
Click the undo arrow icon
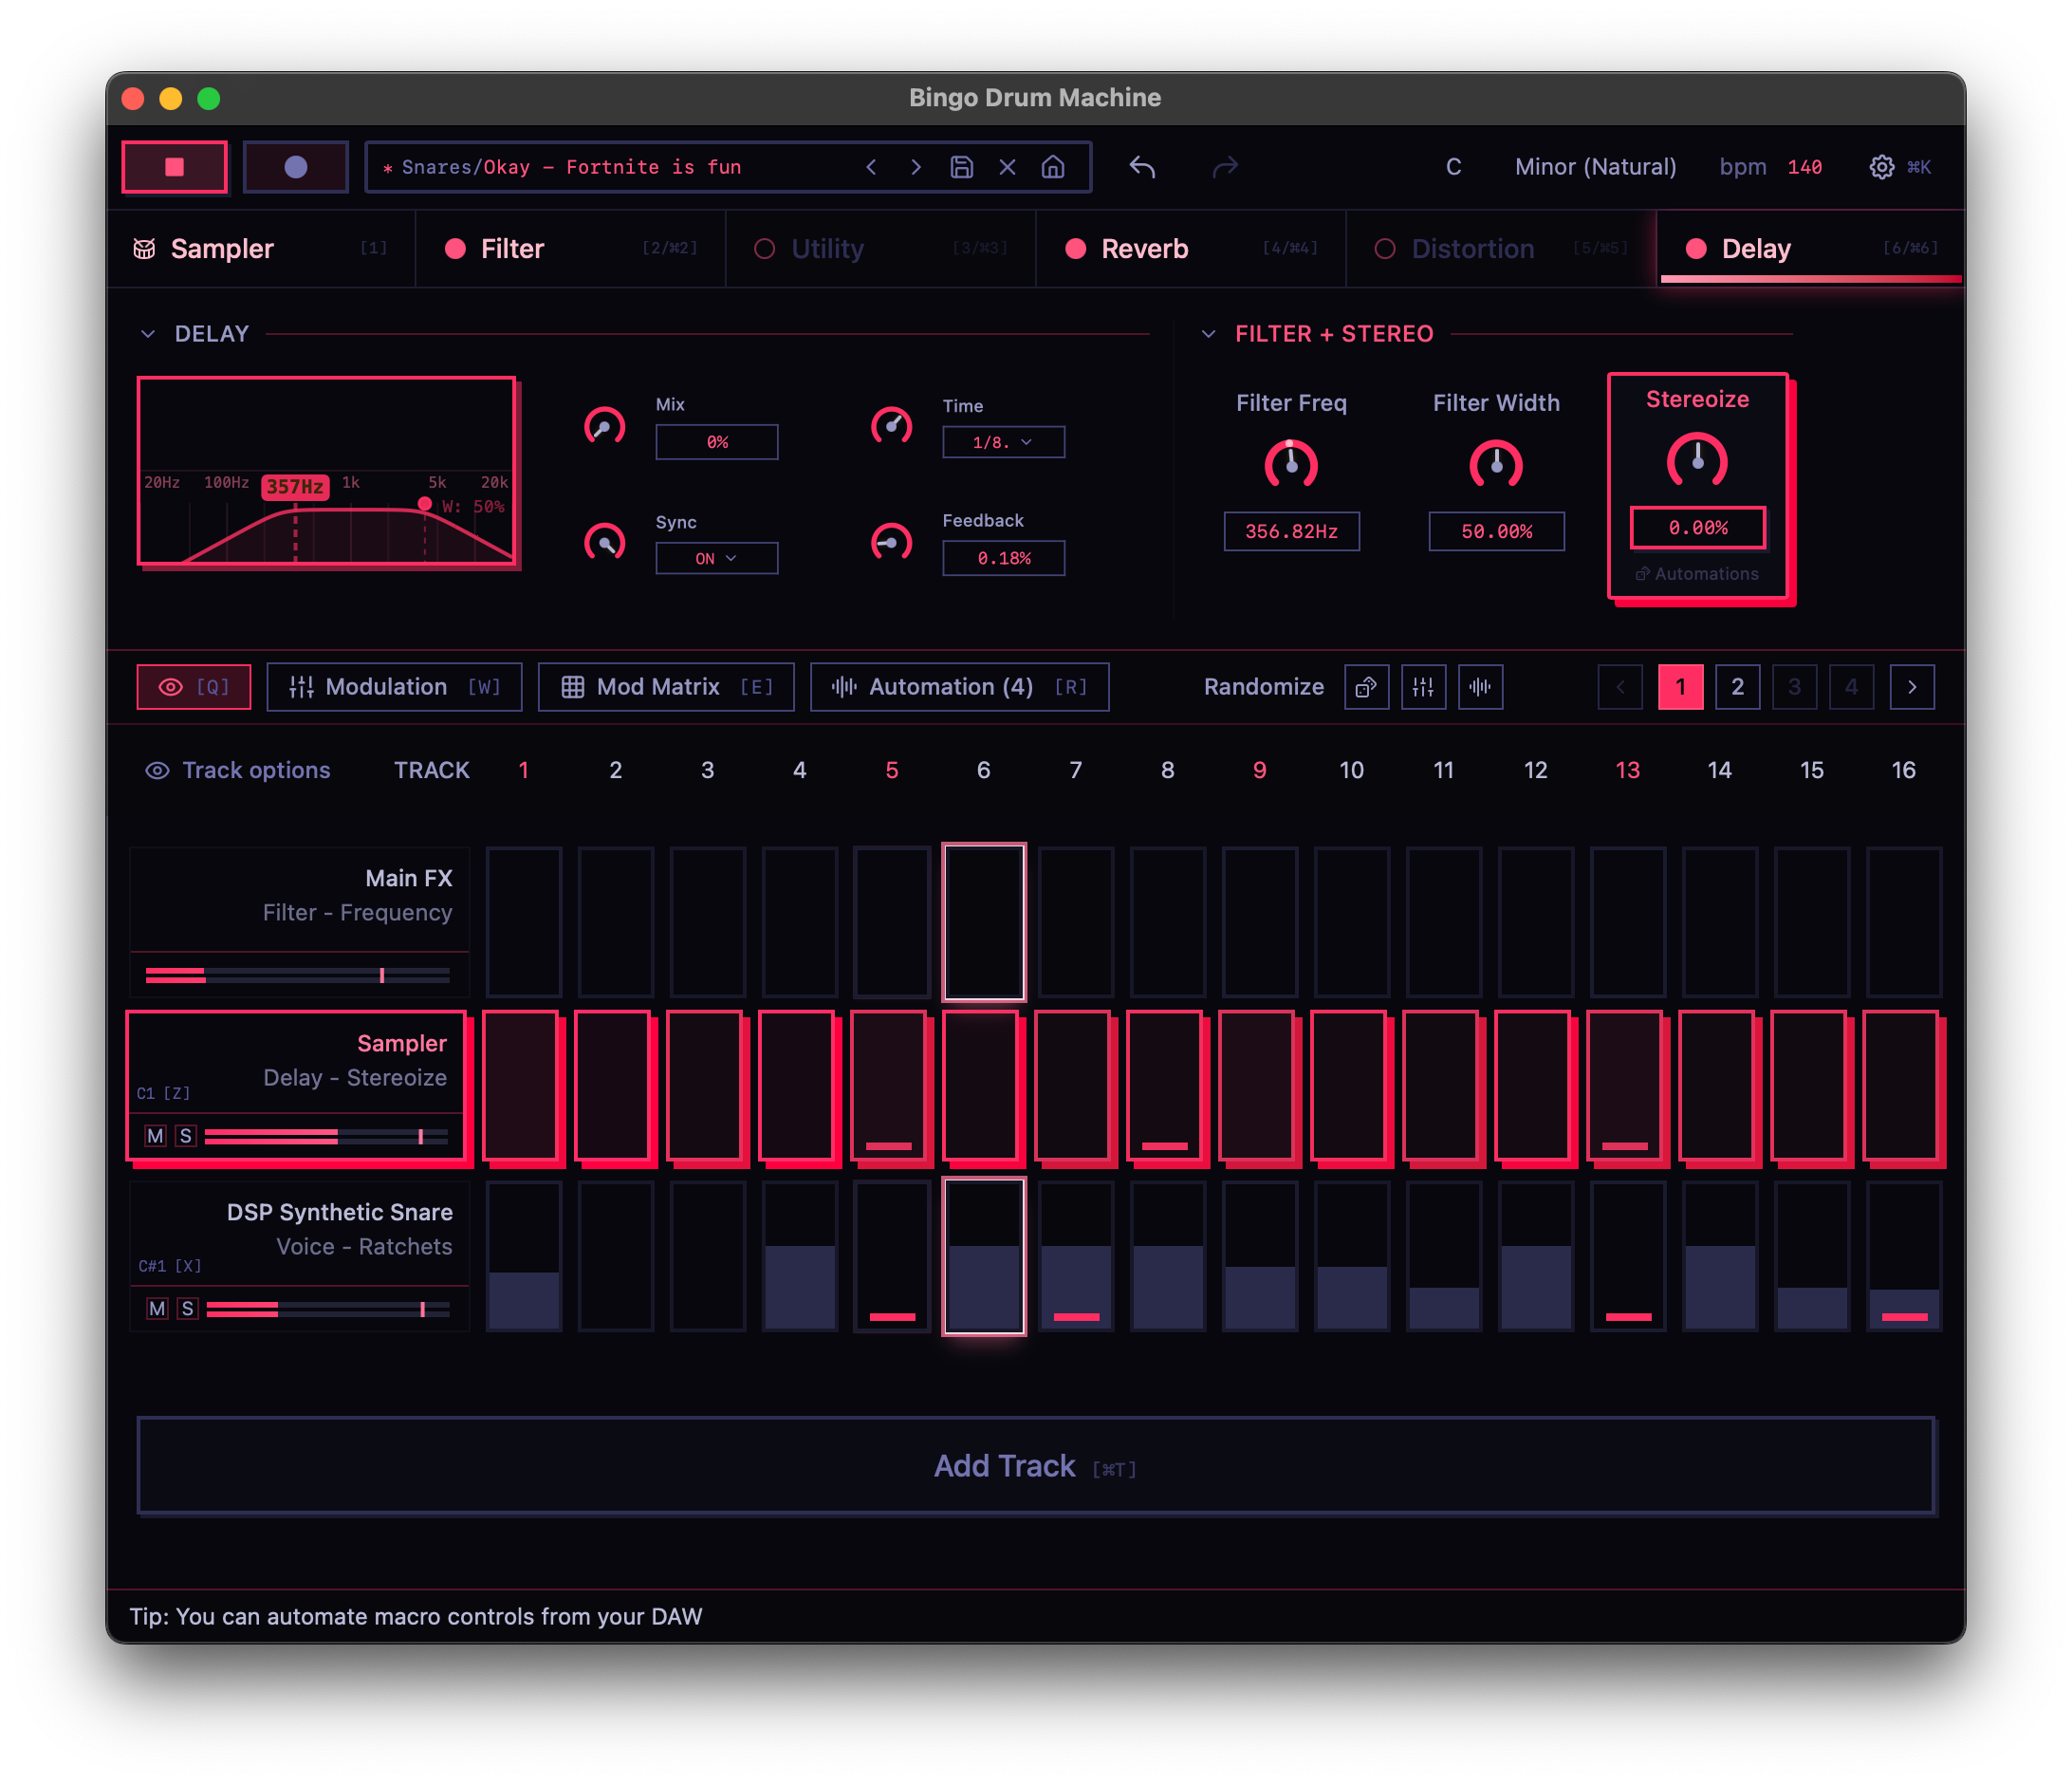(x=1142, y=167)
